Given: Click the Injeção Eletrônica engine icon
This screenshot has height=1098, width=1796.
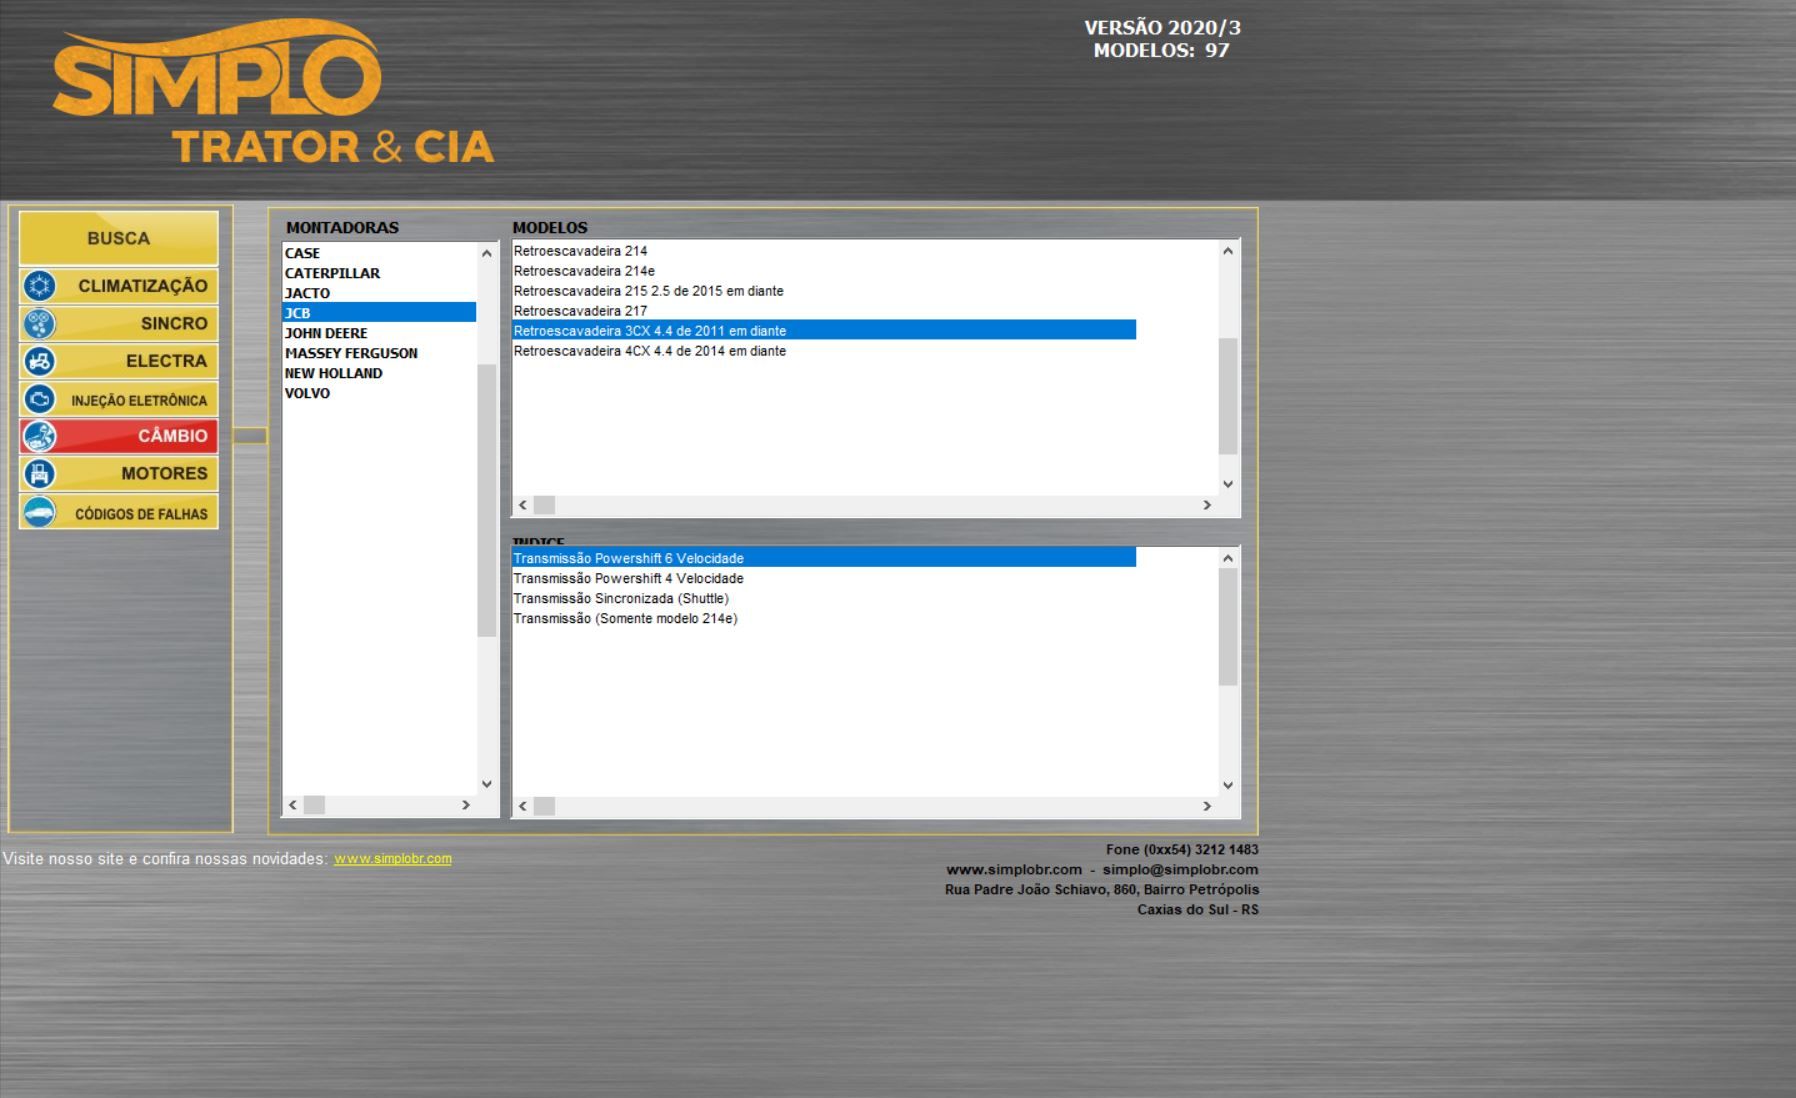Looking at the screenshot, I should tap(40, 399).
